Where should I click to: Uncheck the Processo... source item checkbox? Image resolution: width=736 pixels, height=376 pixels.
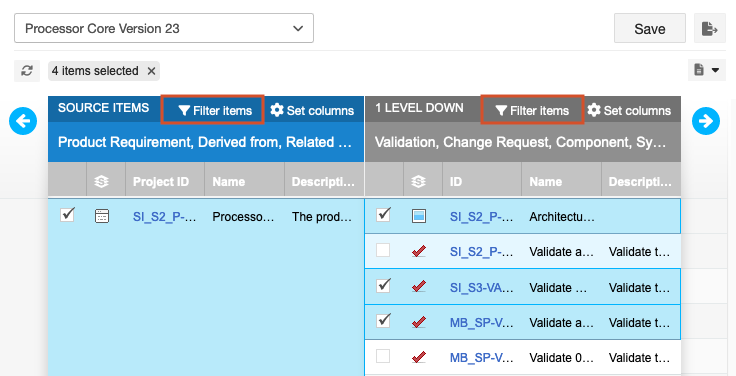tap(67, 215)
